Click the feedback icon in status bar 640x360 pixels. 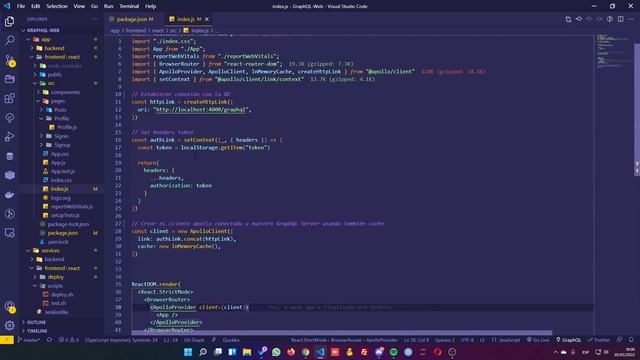(620, 340)
